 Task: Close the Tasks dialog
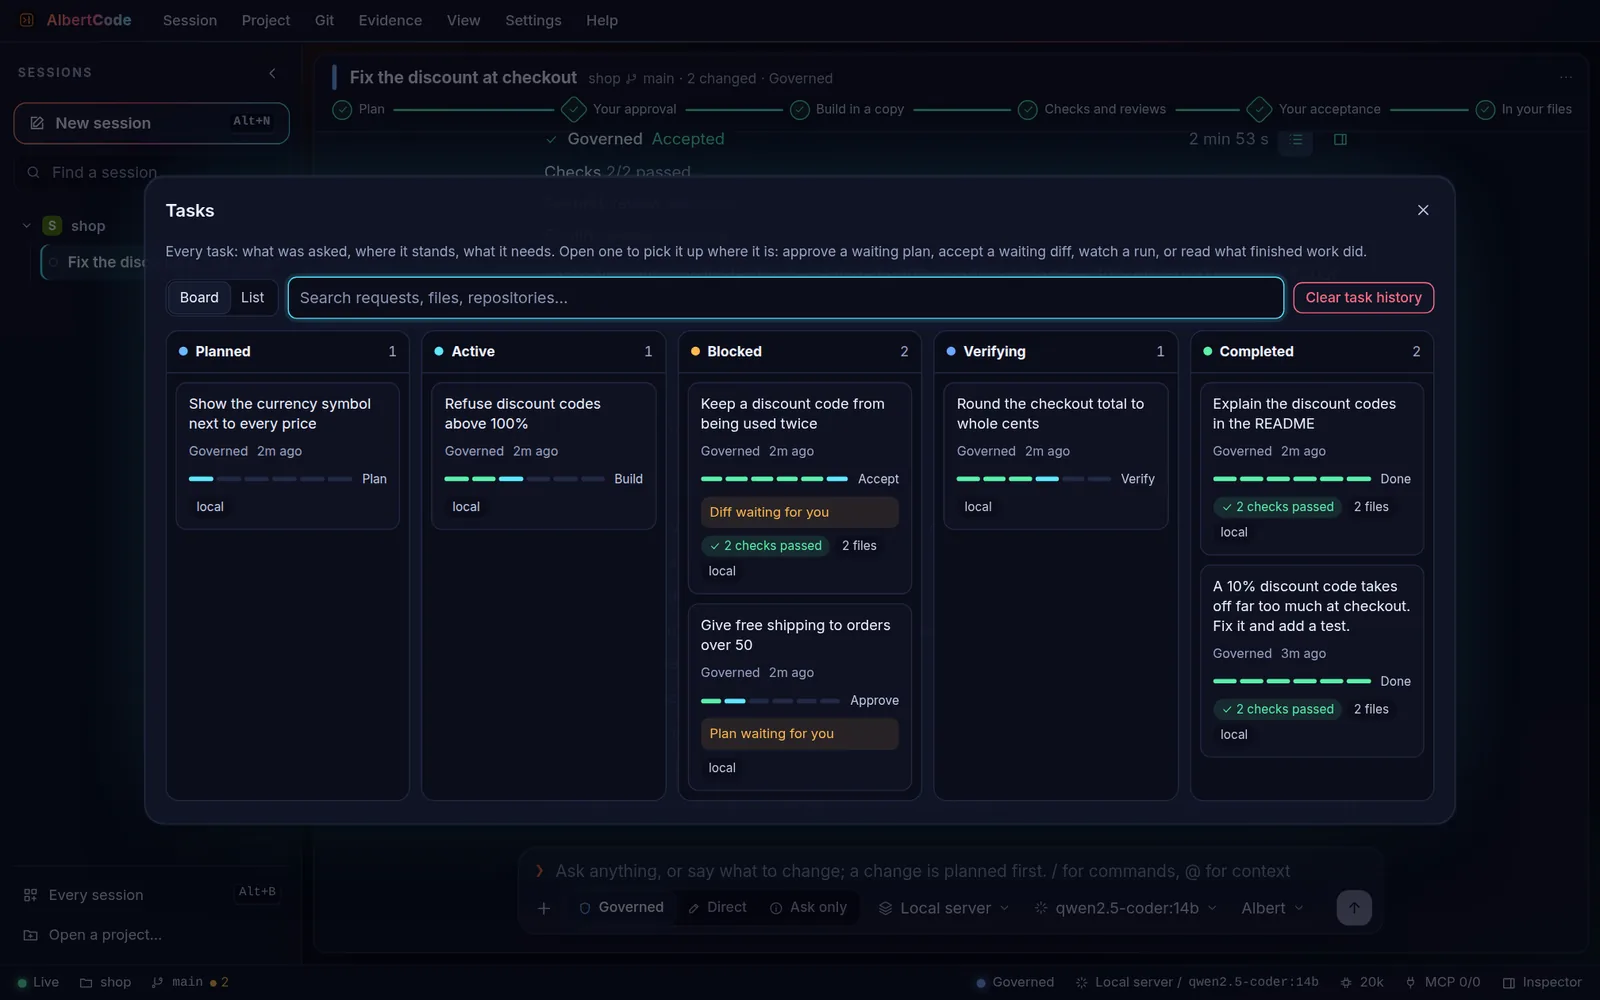(x=1423, y=210)
